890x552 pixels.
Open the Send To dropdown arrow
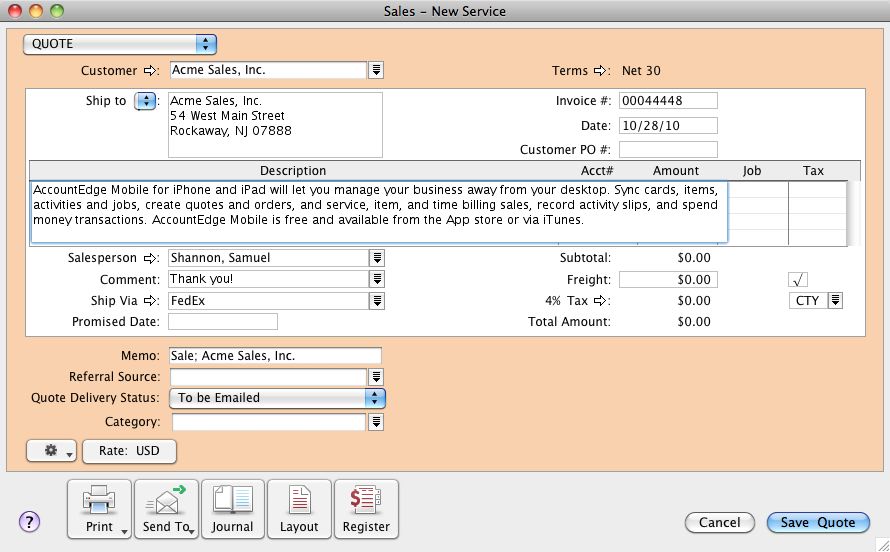click(x=192, y=532)
